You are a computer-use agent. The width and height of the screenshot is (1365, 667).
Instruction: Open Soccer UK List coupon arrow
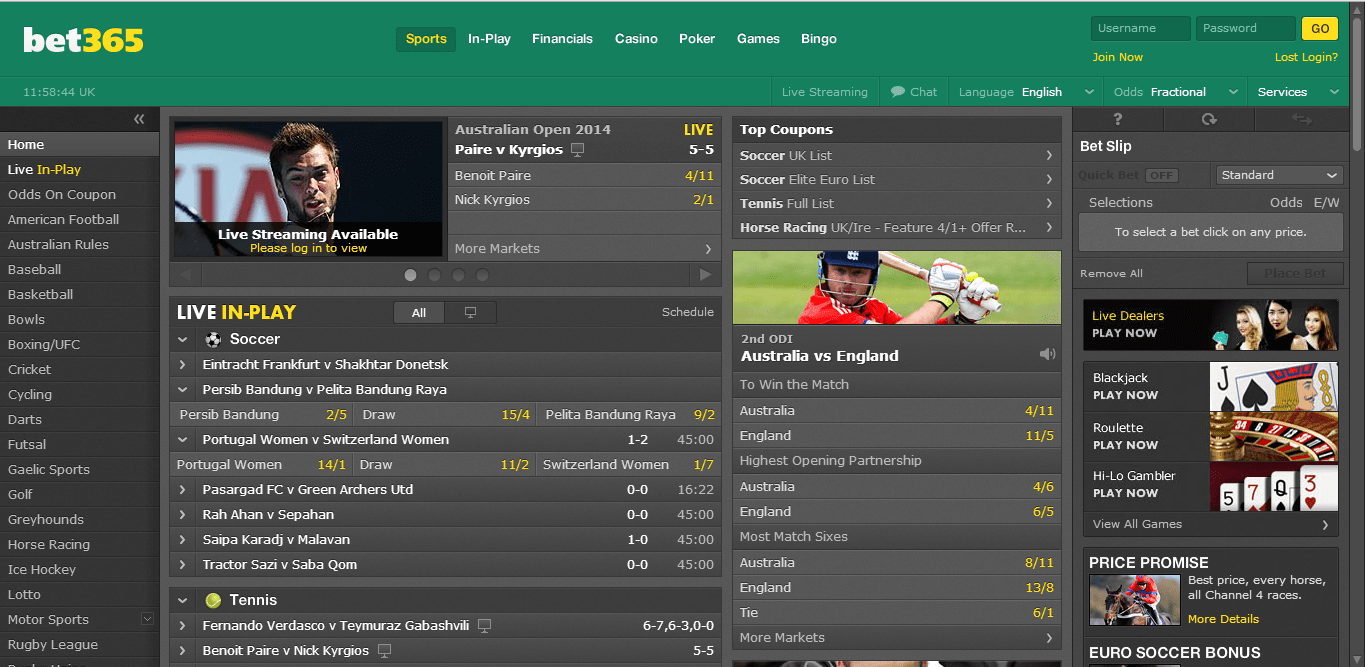coord(1049,155)
